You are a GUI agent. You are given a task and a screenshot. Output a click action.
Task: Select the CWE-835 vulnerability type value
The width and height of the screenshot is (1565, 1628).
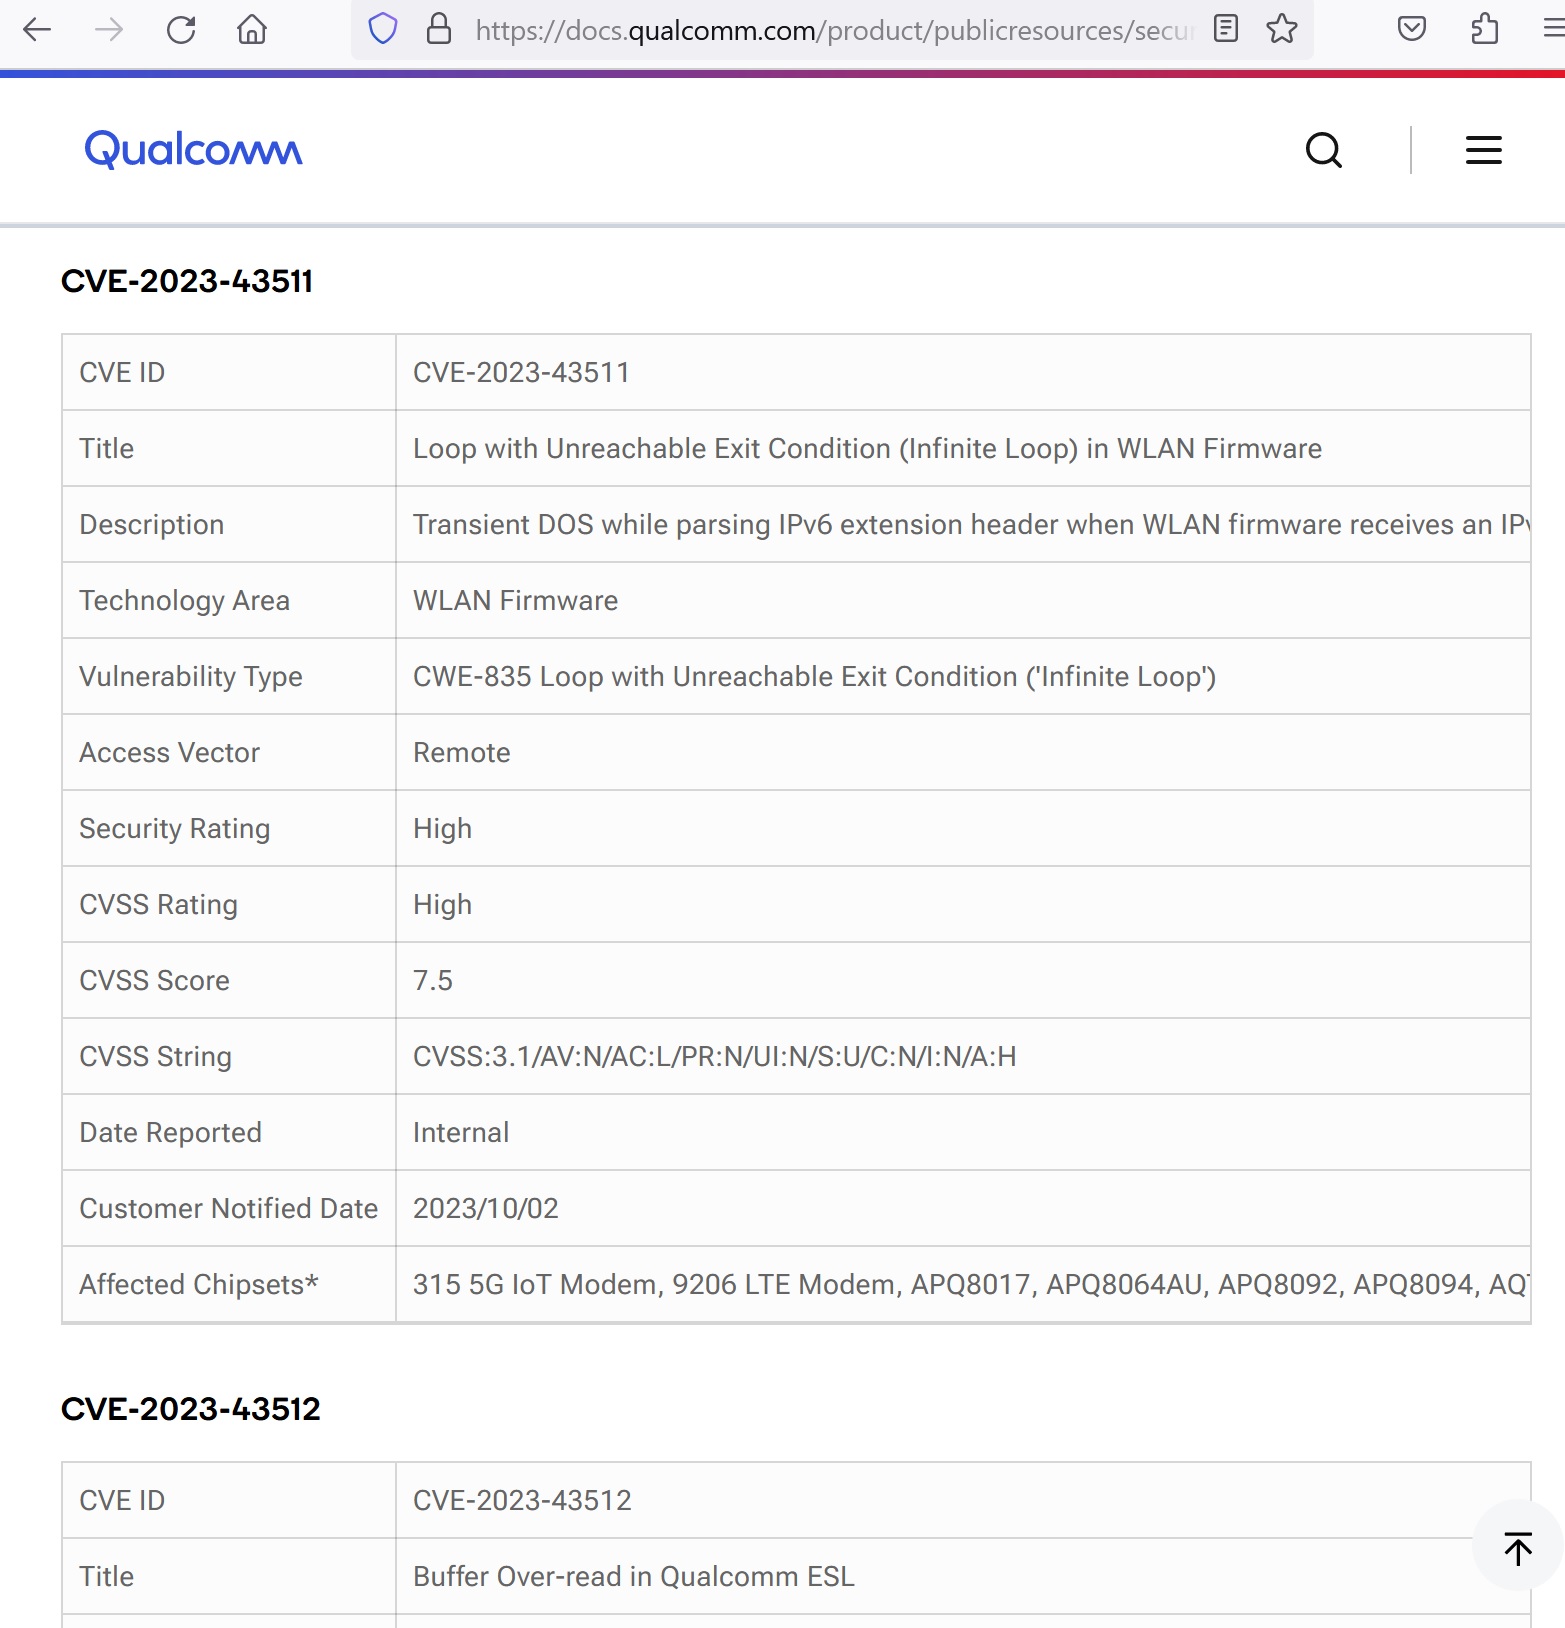(814, 676)
